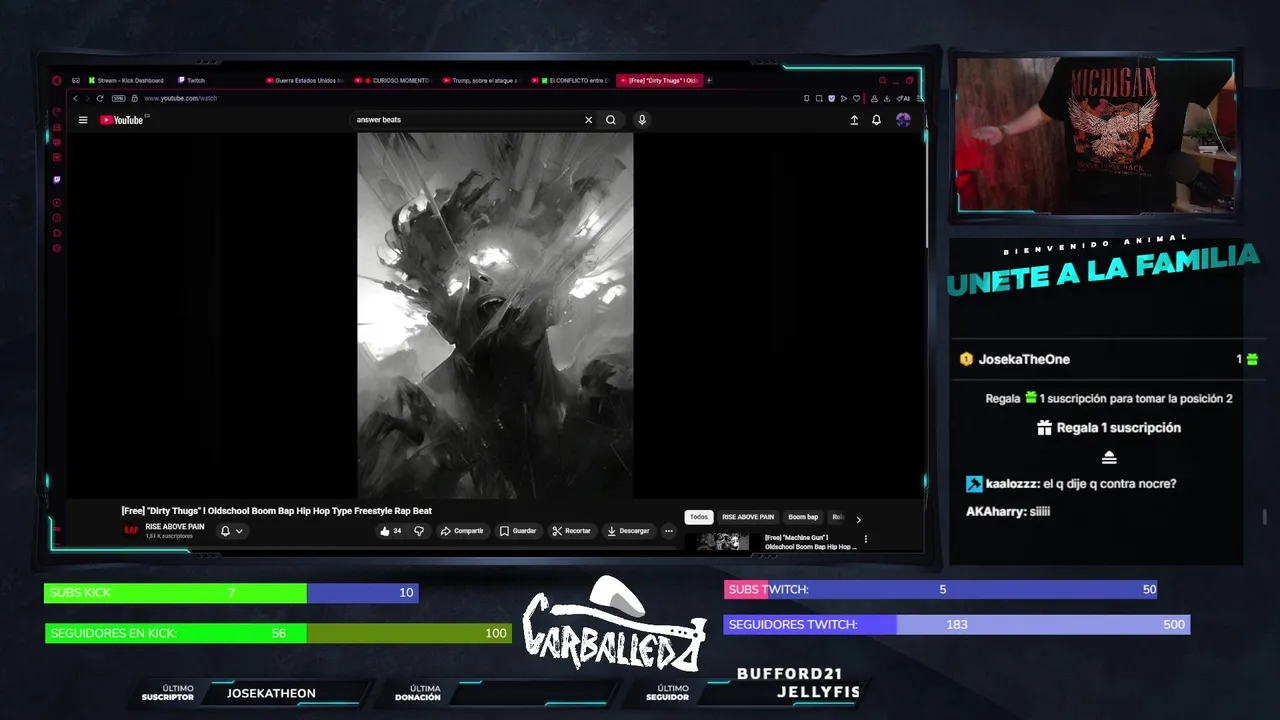The height and width of the screenshot is (720, 1280).
Task: Reload the page with the refresh icon
Action: [100, 98]
